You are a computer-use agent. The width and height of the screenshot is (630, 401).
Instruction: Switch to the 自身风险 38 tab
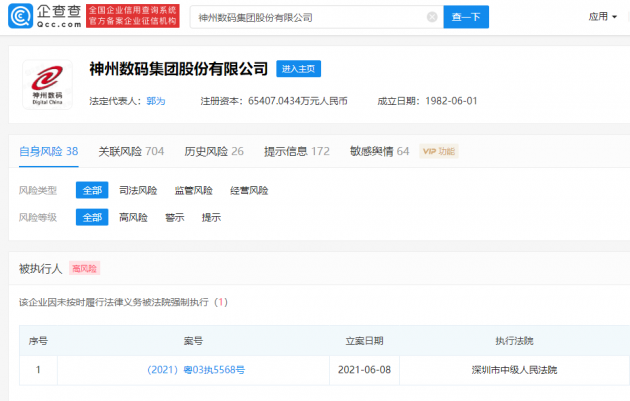tap(49, 151)
